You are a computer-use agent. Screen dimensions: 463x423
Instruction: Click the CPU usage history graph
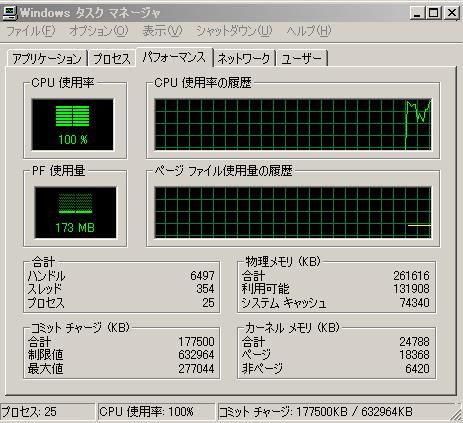coord(293,124)
